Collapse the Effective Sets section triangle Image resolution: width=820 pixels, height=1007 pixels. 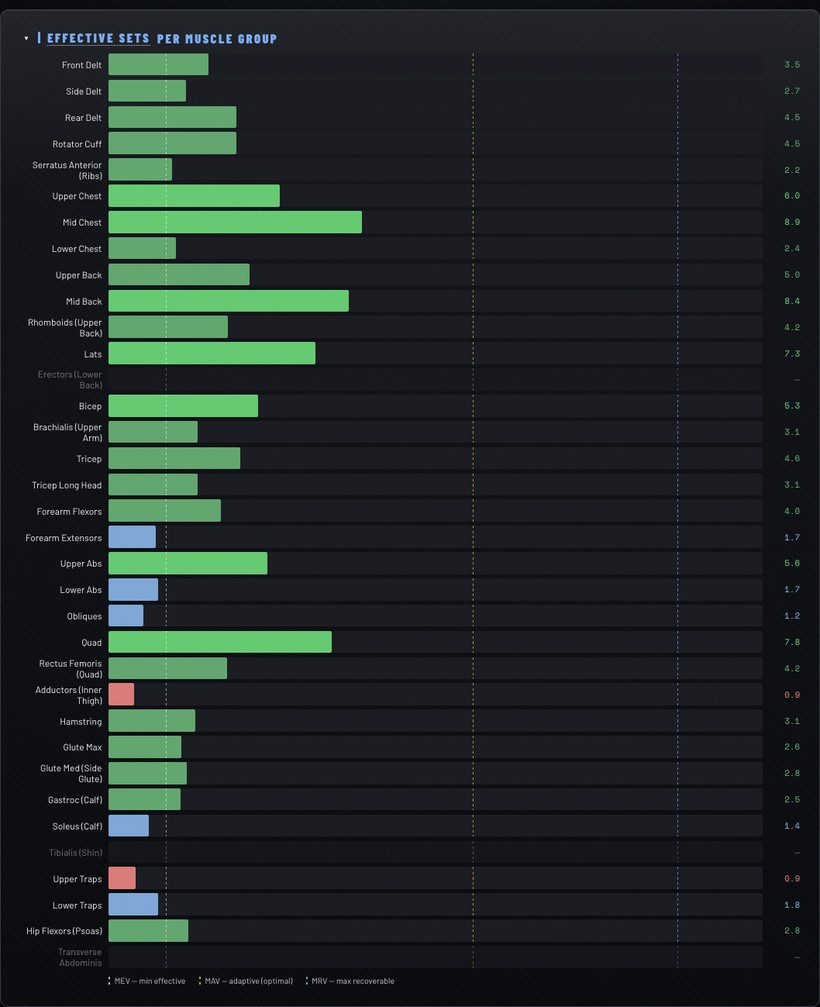coord(26,39)
